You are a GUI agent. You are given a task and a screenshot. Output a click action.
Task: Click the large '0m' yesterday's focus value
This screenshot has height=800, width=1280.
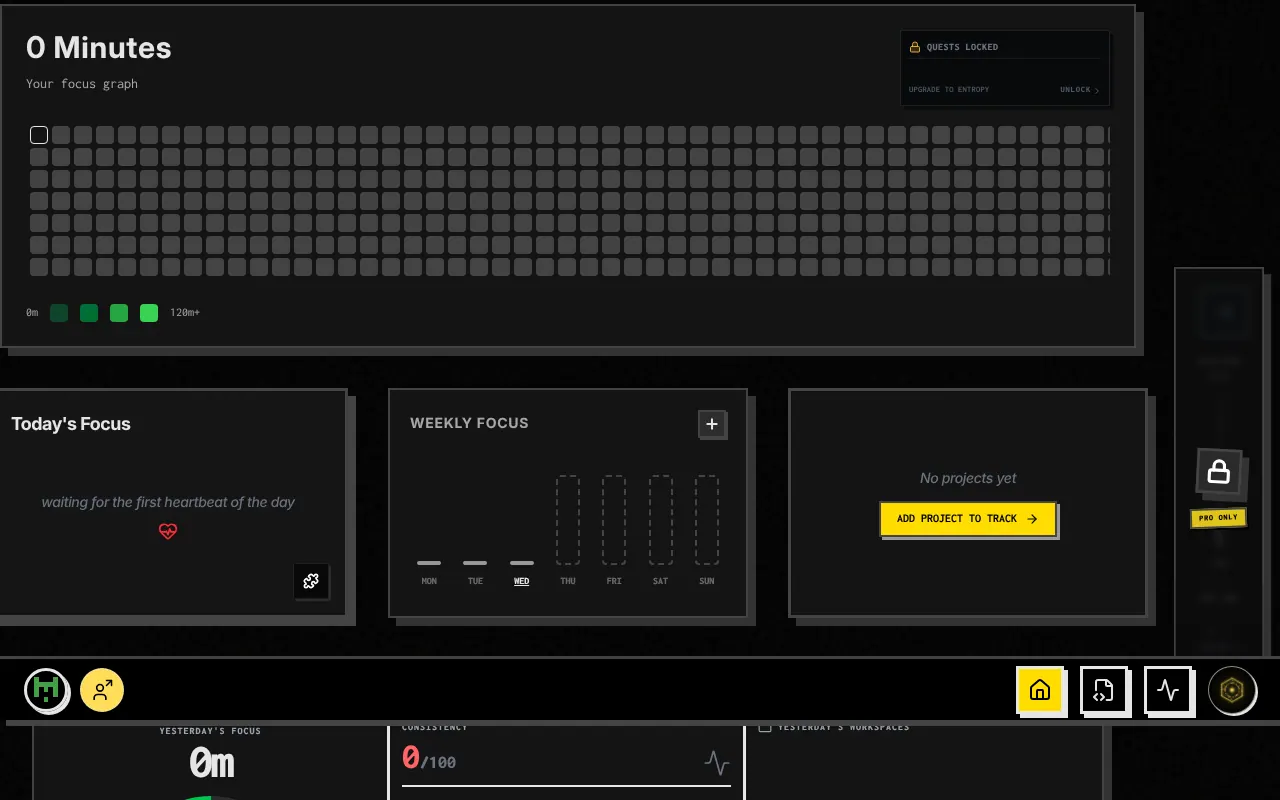click(212, 764)
